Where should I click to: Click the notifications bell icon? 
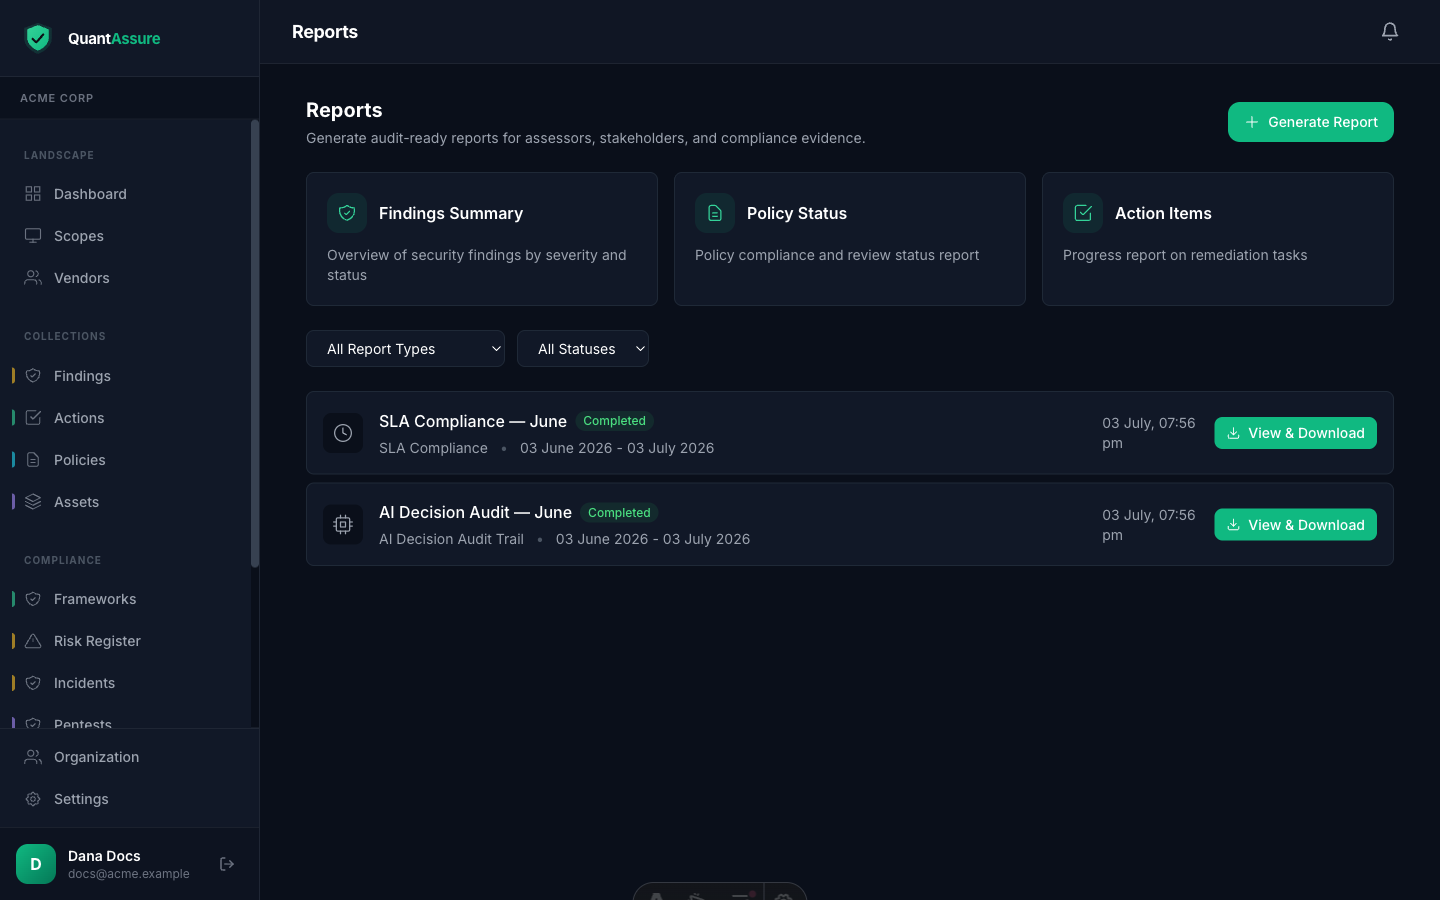coord(1390,32)
